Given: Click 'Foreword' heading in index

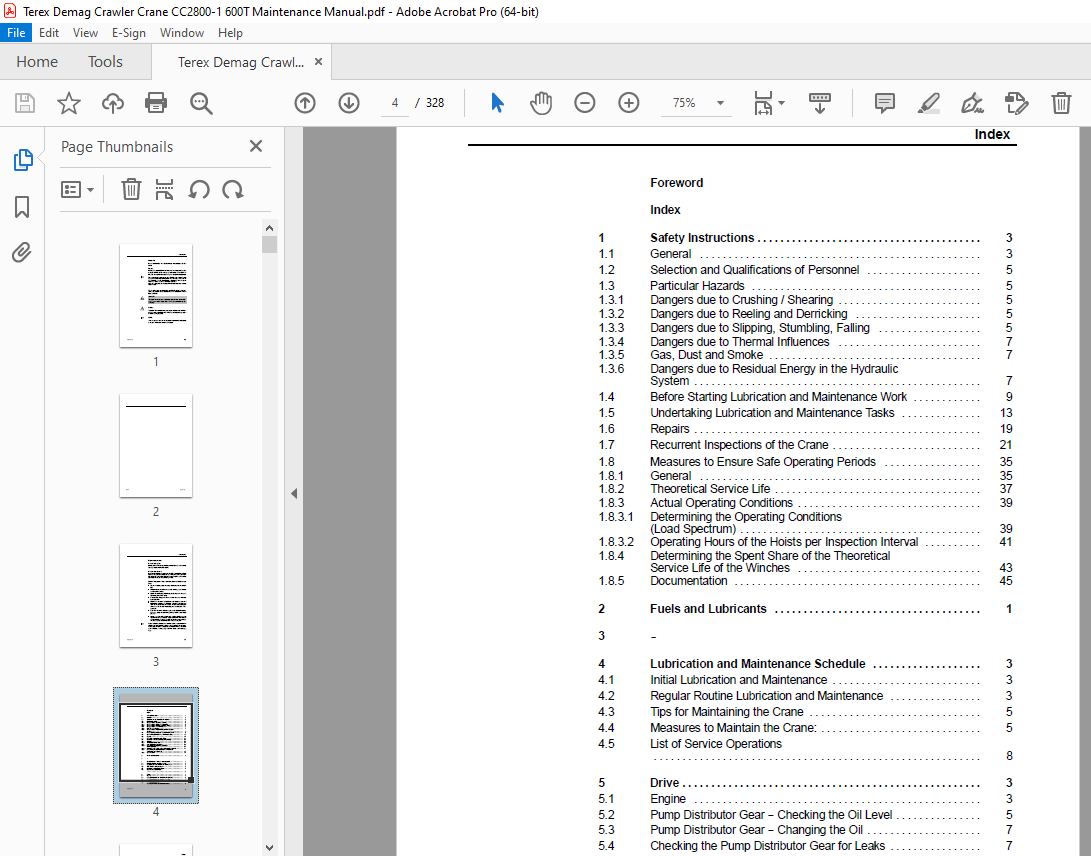Looking at the screenshot, I should coord(676,183).
